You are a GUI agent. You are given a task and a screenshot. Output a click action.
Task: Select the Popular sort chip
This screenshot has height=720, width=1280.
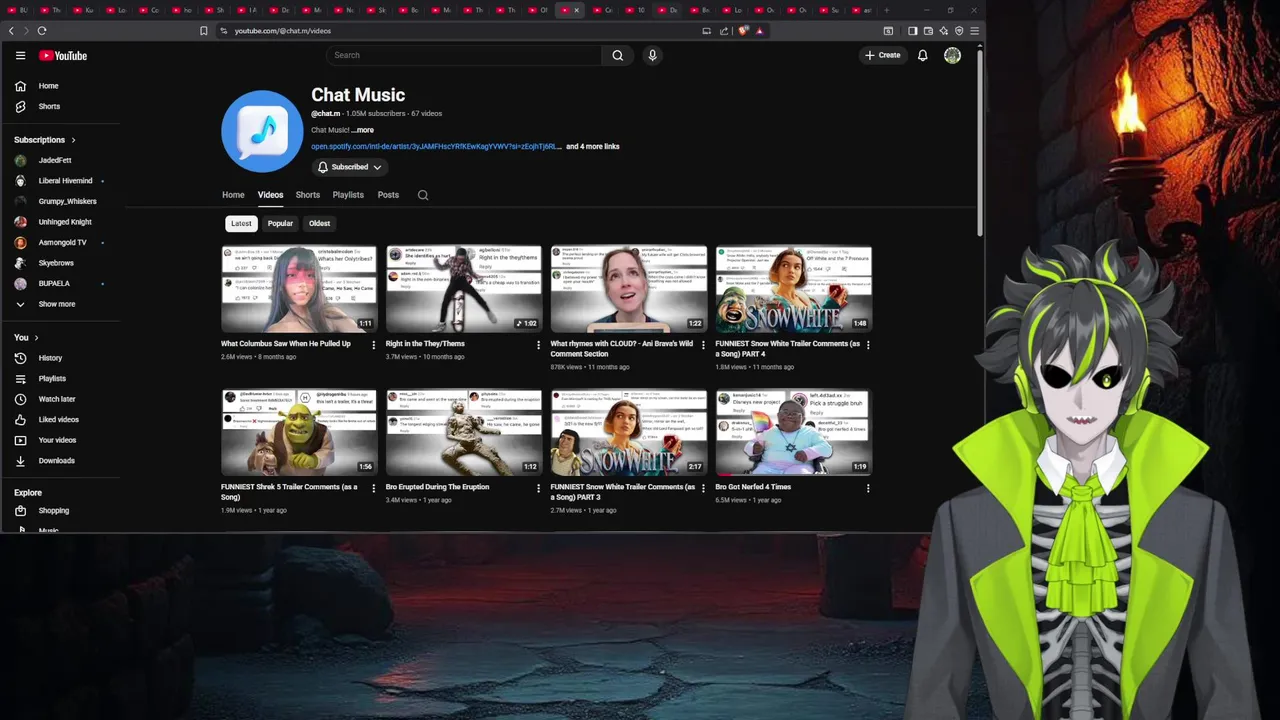(280, 223)
